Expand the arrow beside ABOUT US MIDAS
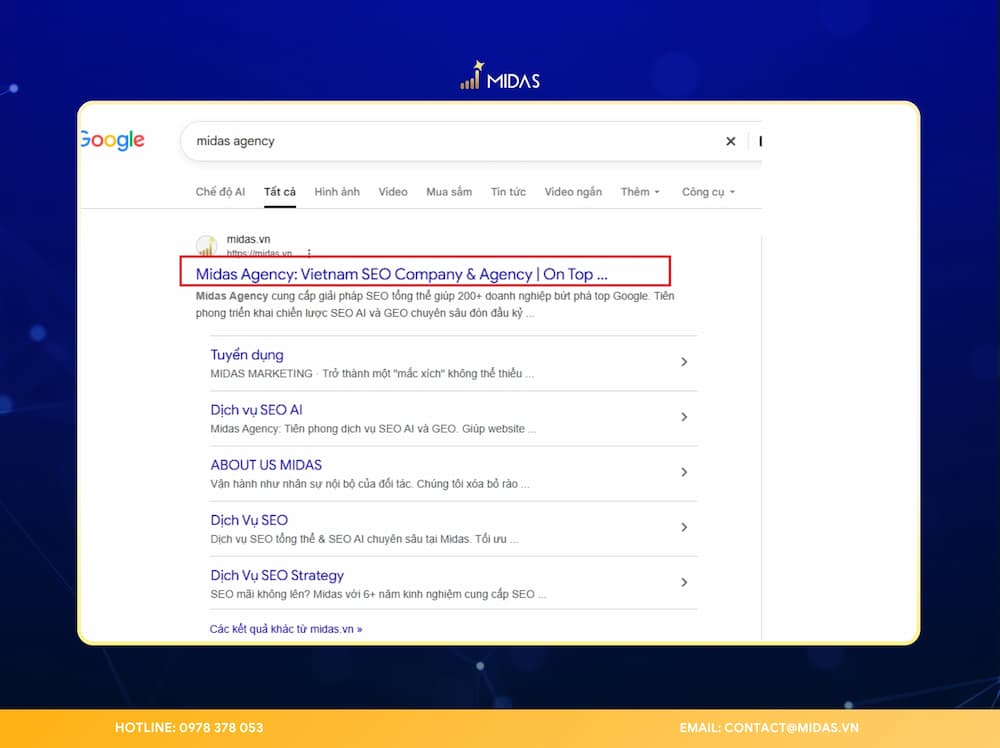 (x=684, y=472)
